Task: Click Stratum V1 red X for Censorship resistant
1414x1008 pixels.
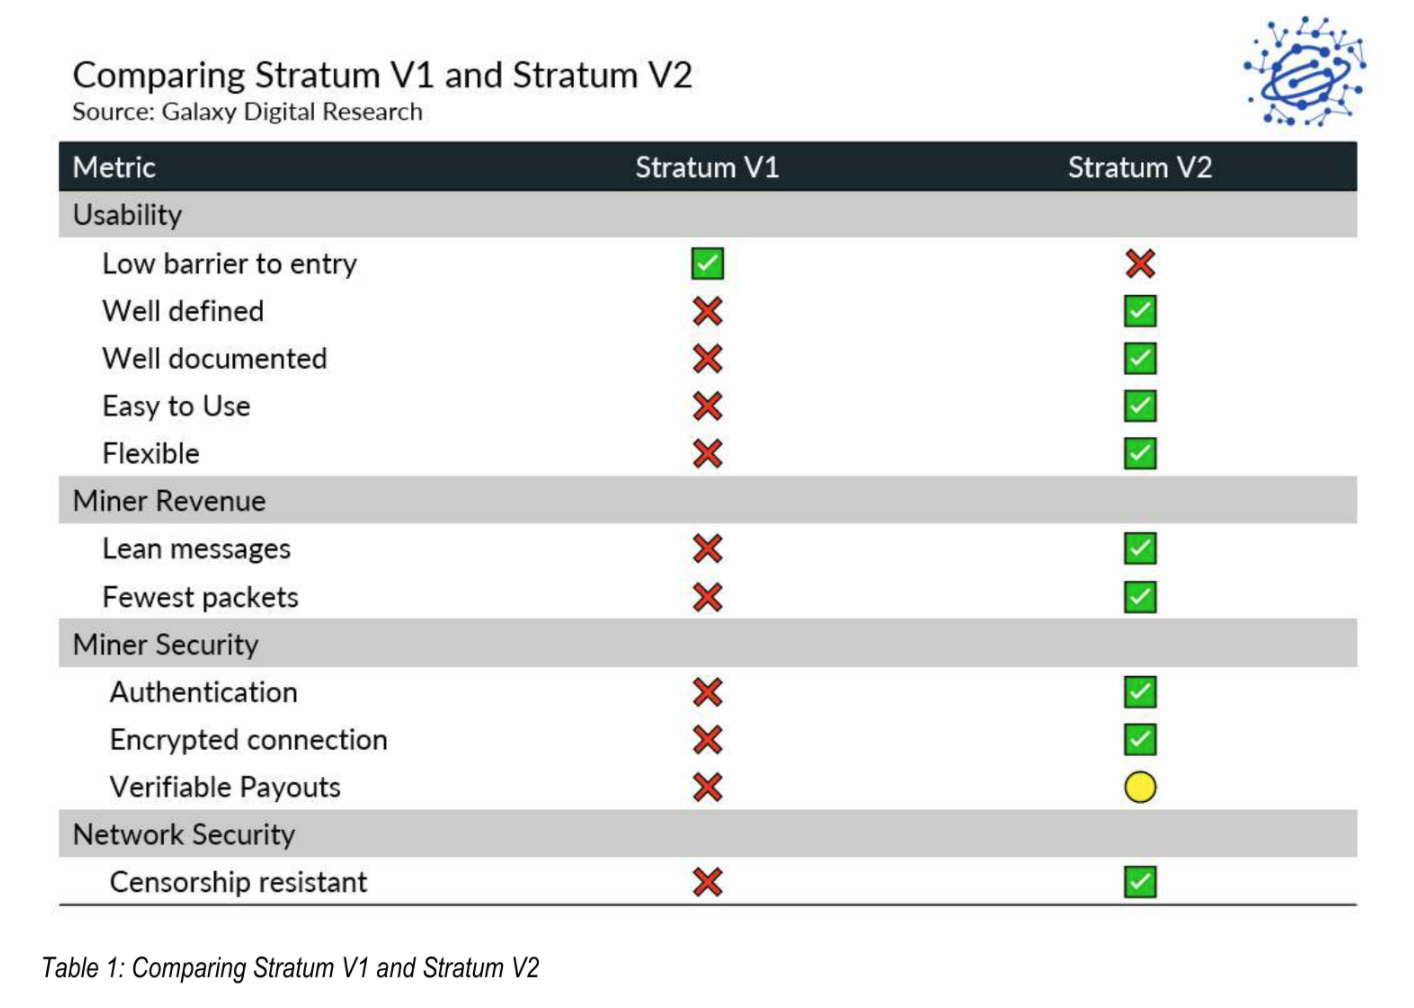Action: [707, 882]
